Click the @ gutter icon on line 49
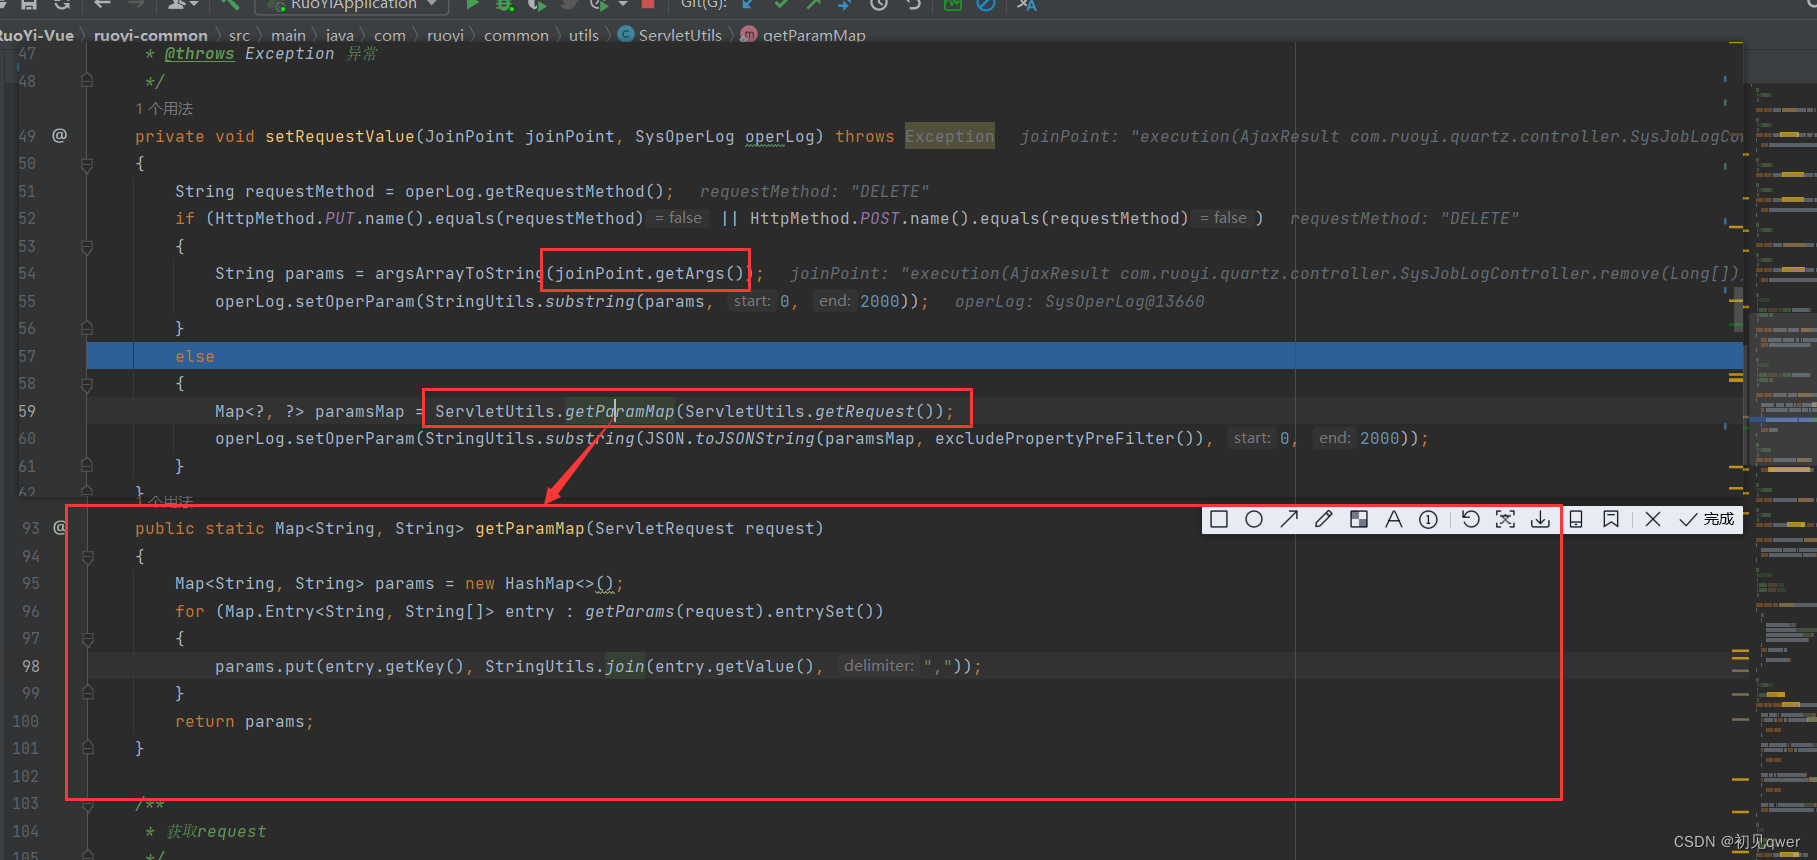The width and height of the screenshot is (1817, 860). [x=60, y=135]
